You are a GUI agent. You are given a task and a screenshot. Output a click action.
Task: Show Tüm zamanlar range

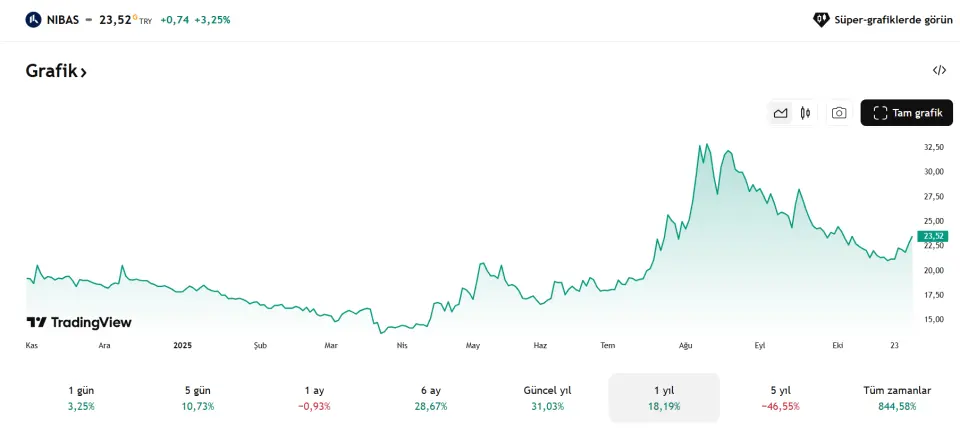[x=897, y=398]
